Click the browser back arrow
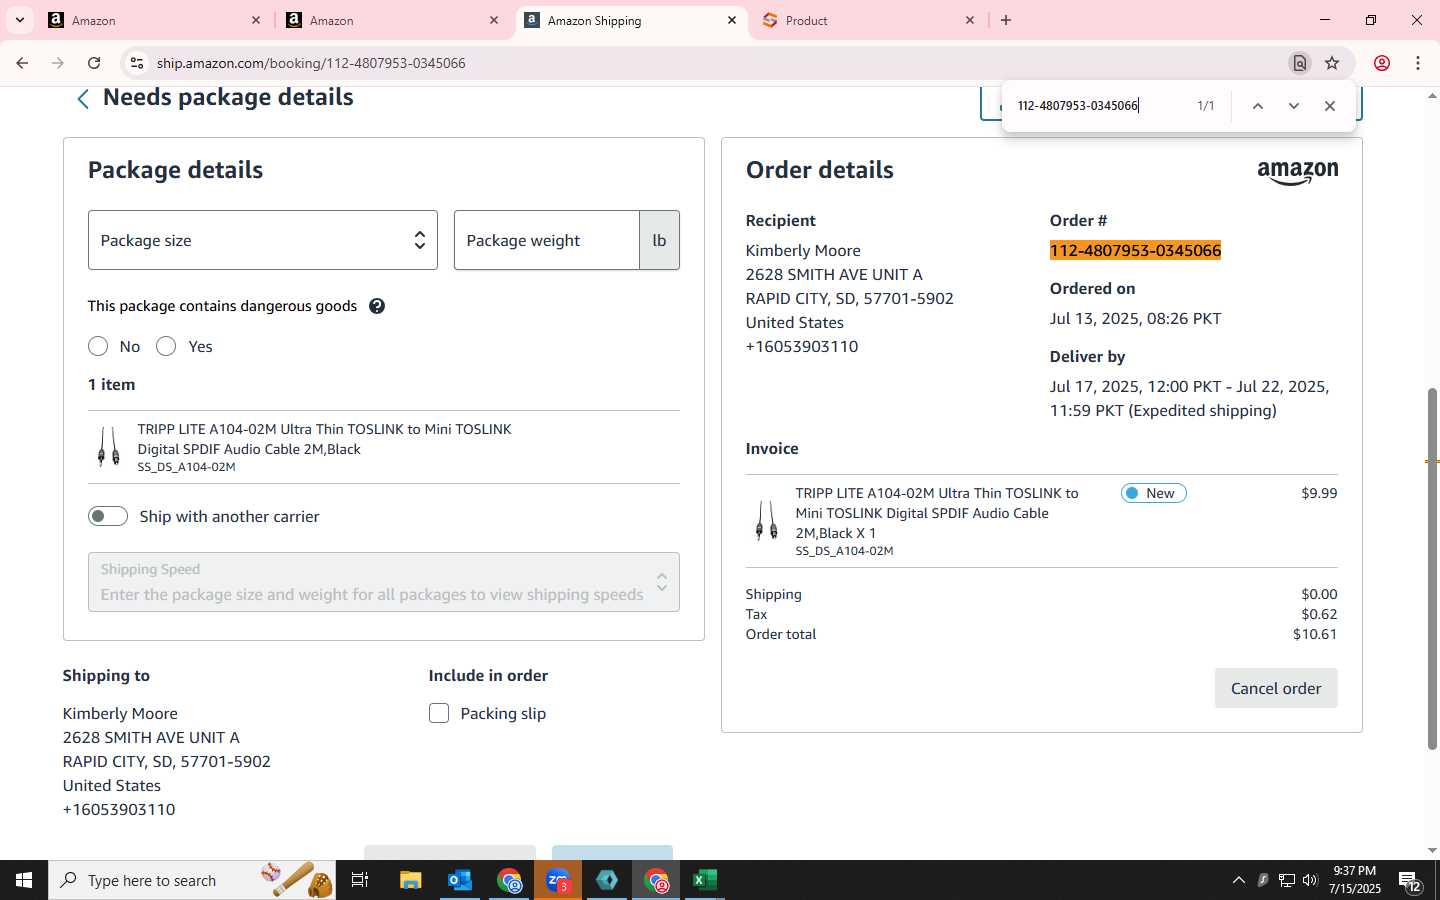Screen dimensions: 1440x900 tap(22, 63)
